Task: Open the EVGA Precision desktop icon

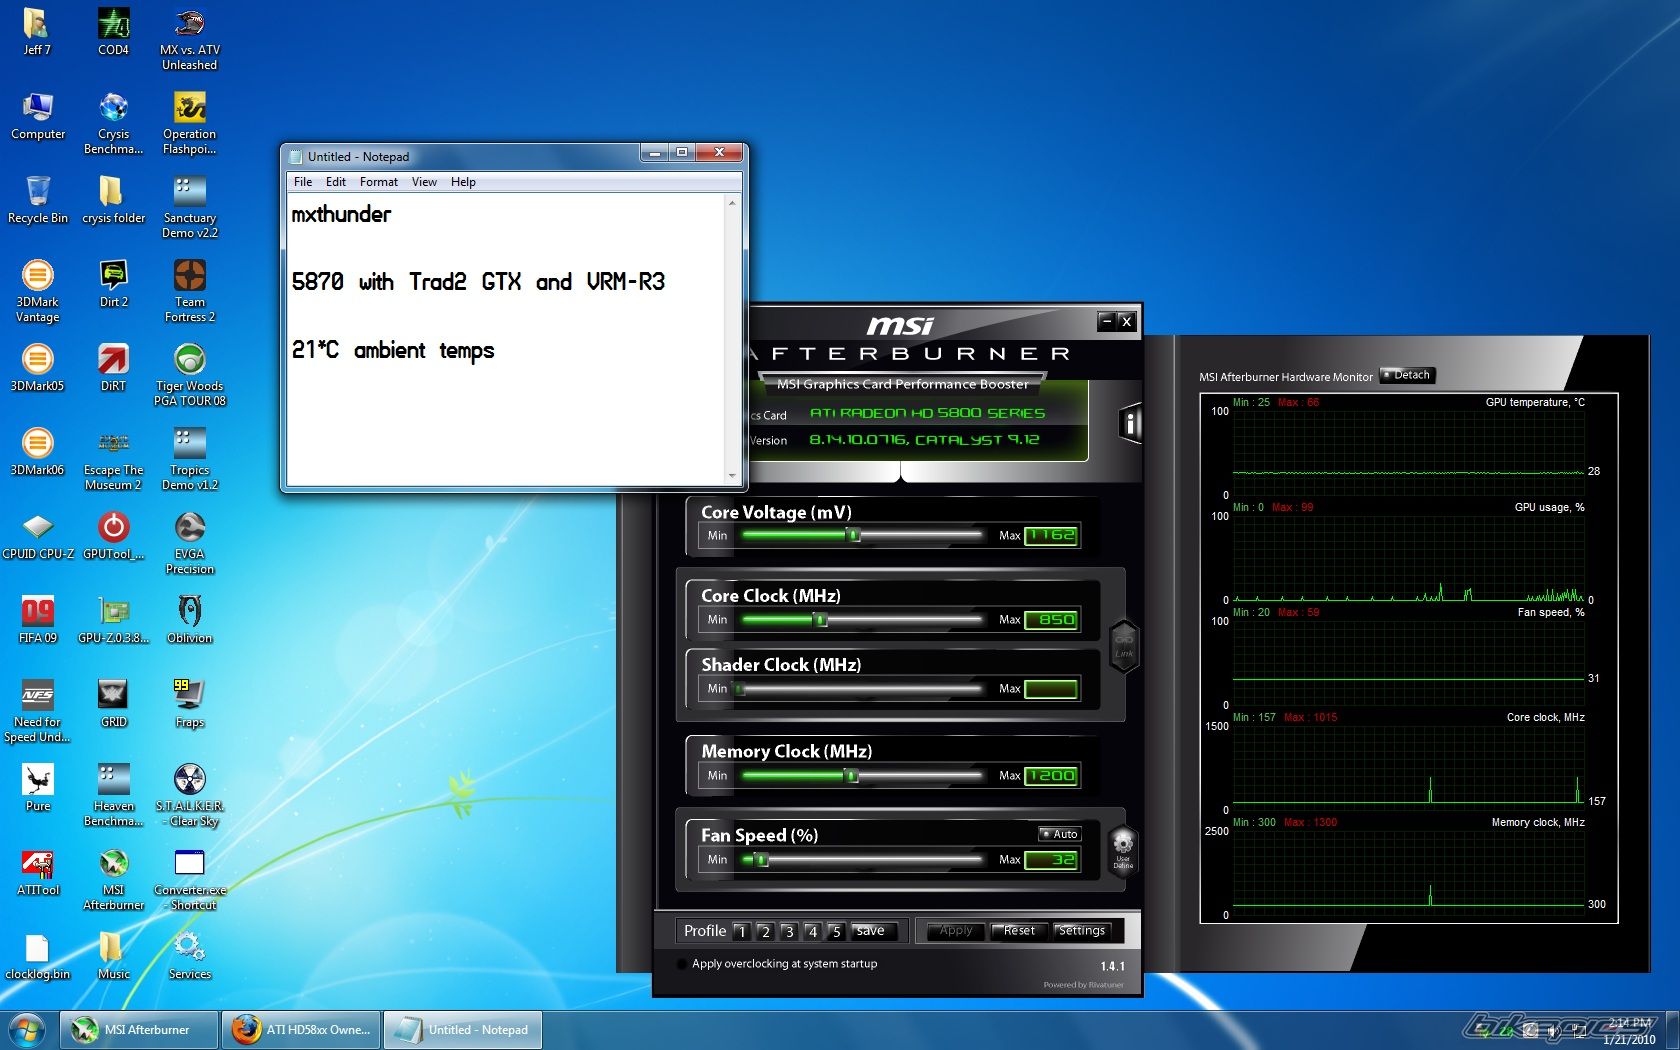Action: pos(189,530)
